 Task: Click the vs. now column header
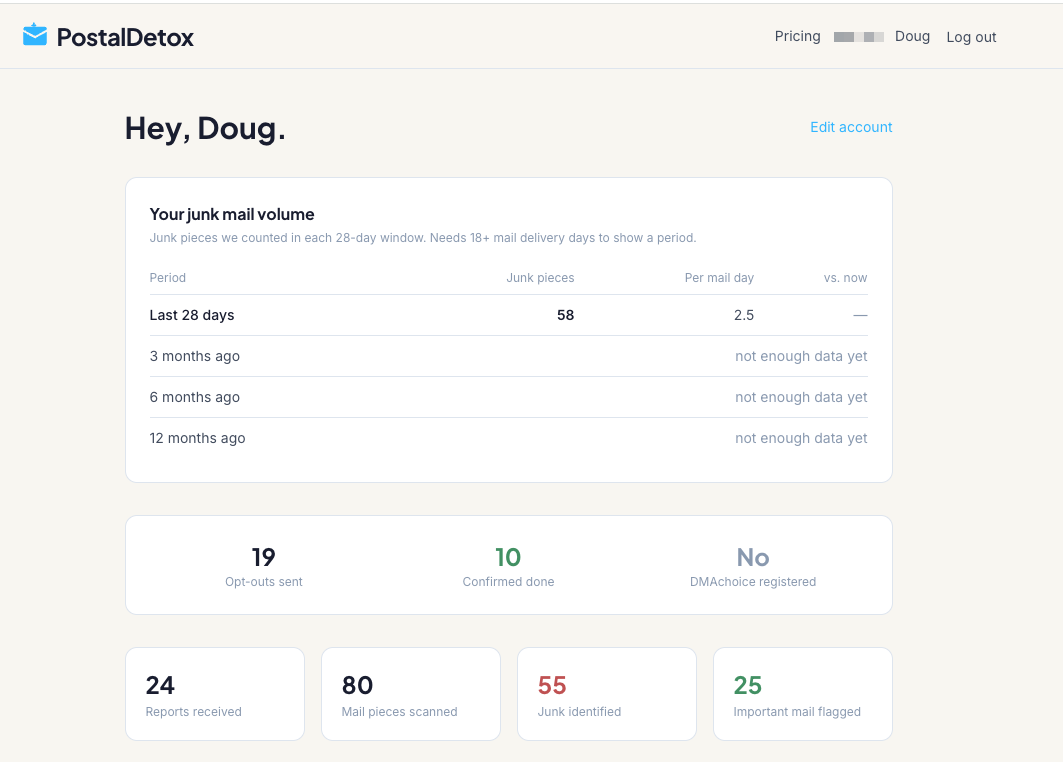click(x=845, y=278)
